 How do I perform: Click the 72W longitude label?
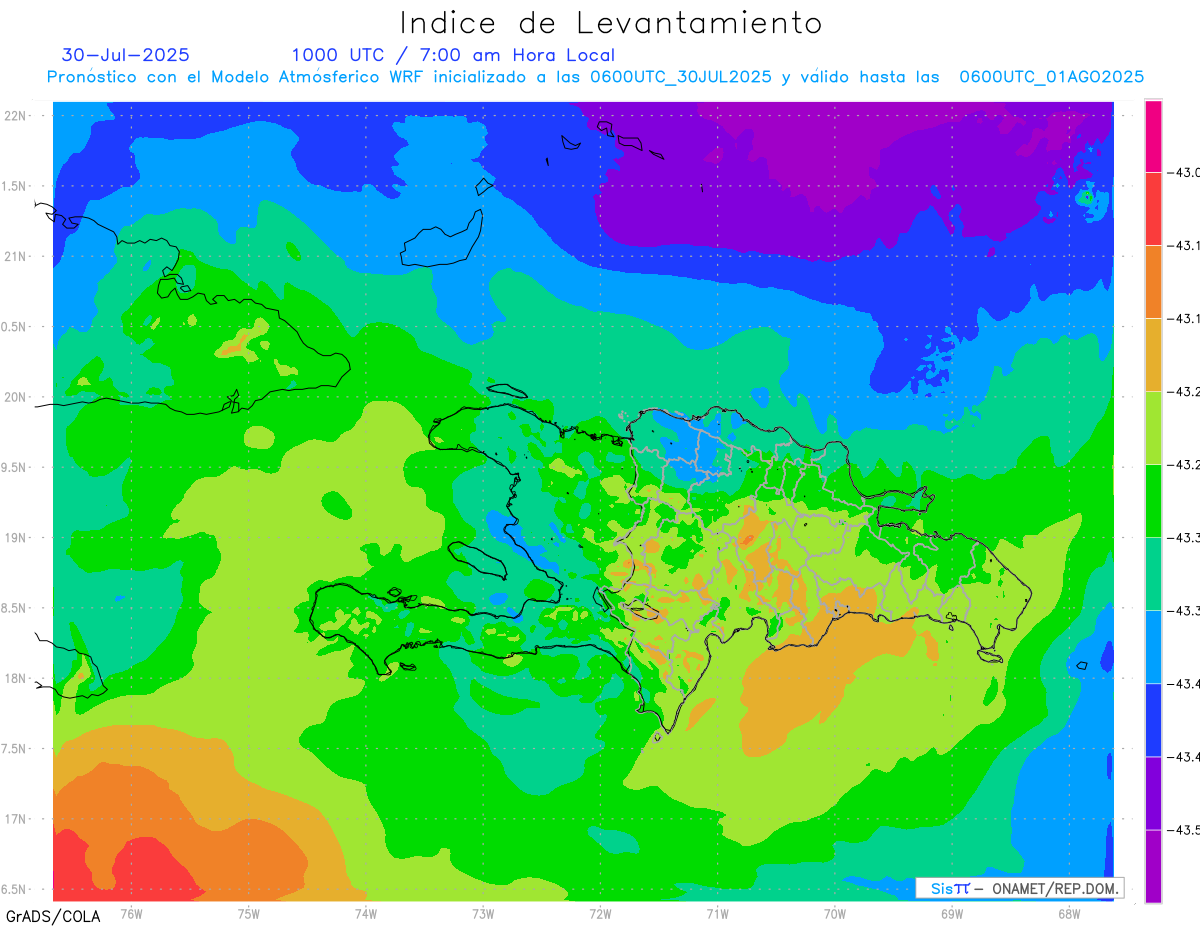point(601,913)
